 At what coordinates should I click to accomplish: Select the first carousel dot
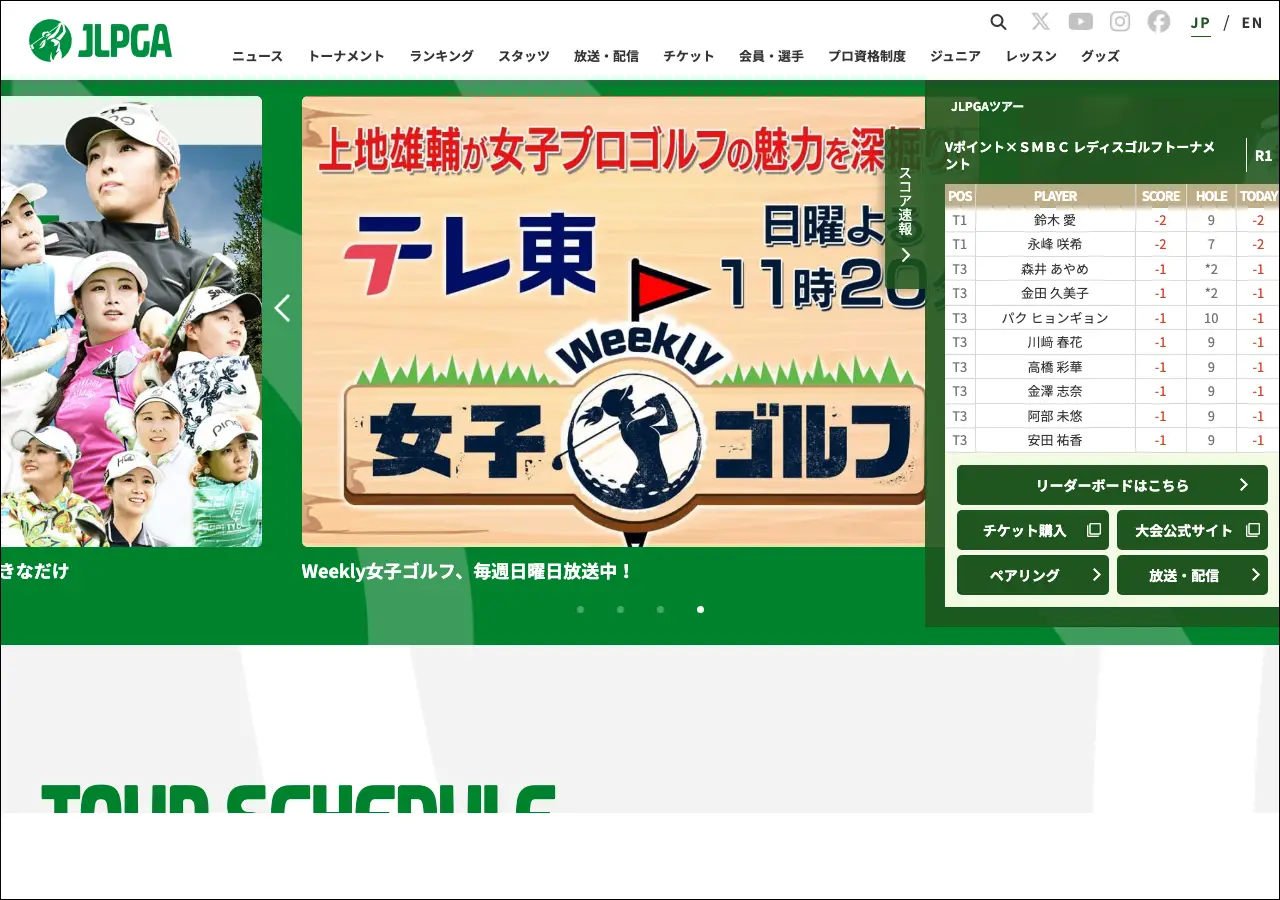(580, 609)
